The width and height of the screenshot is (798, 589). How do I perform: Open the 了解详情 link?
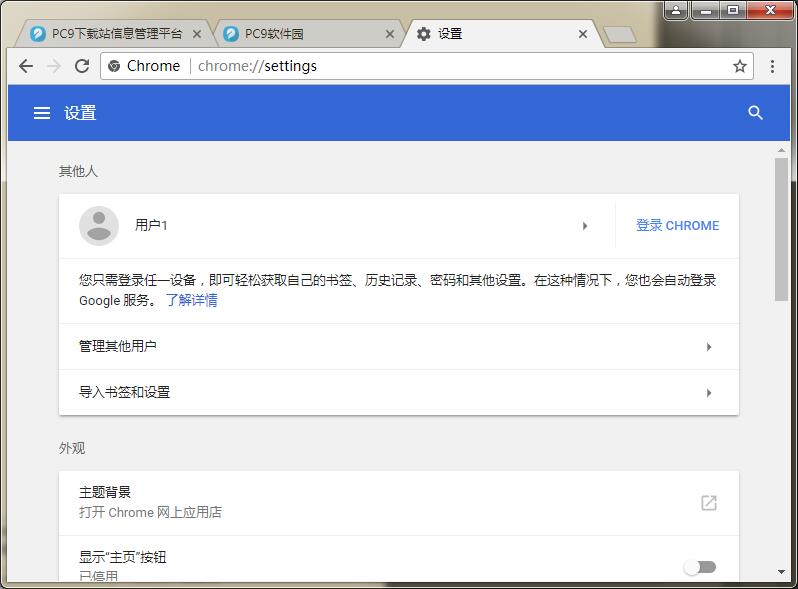point(191,300)
